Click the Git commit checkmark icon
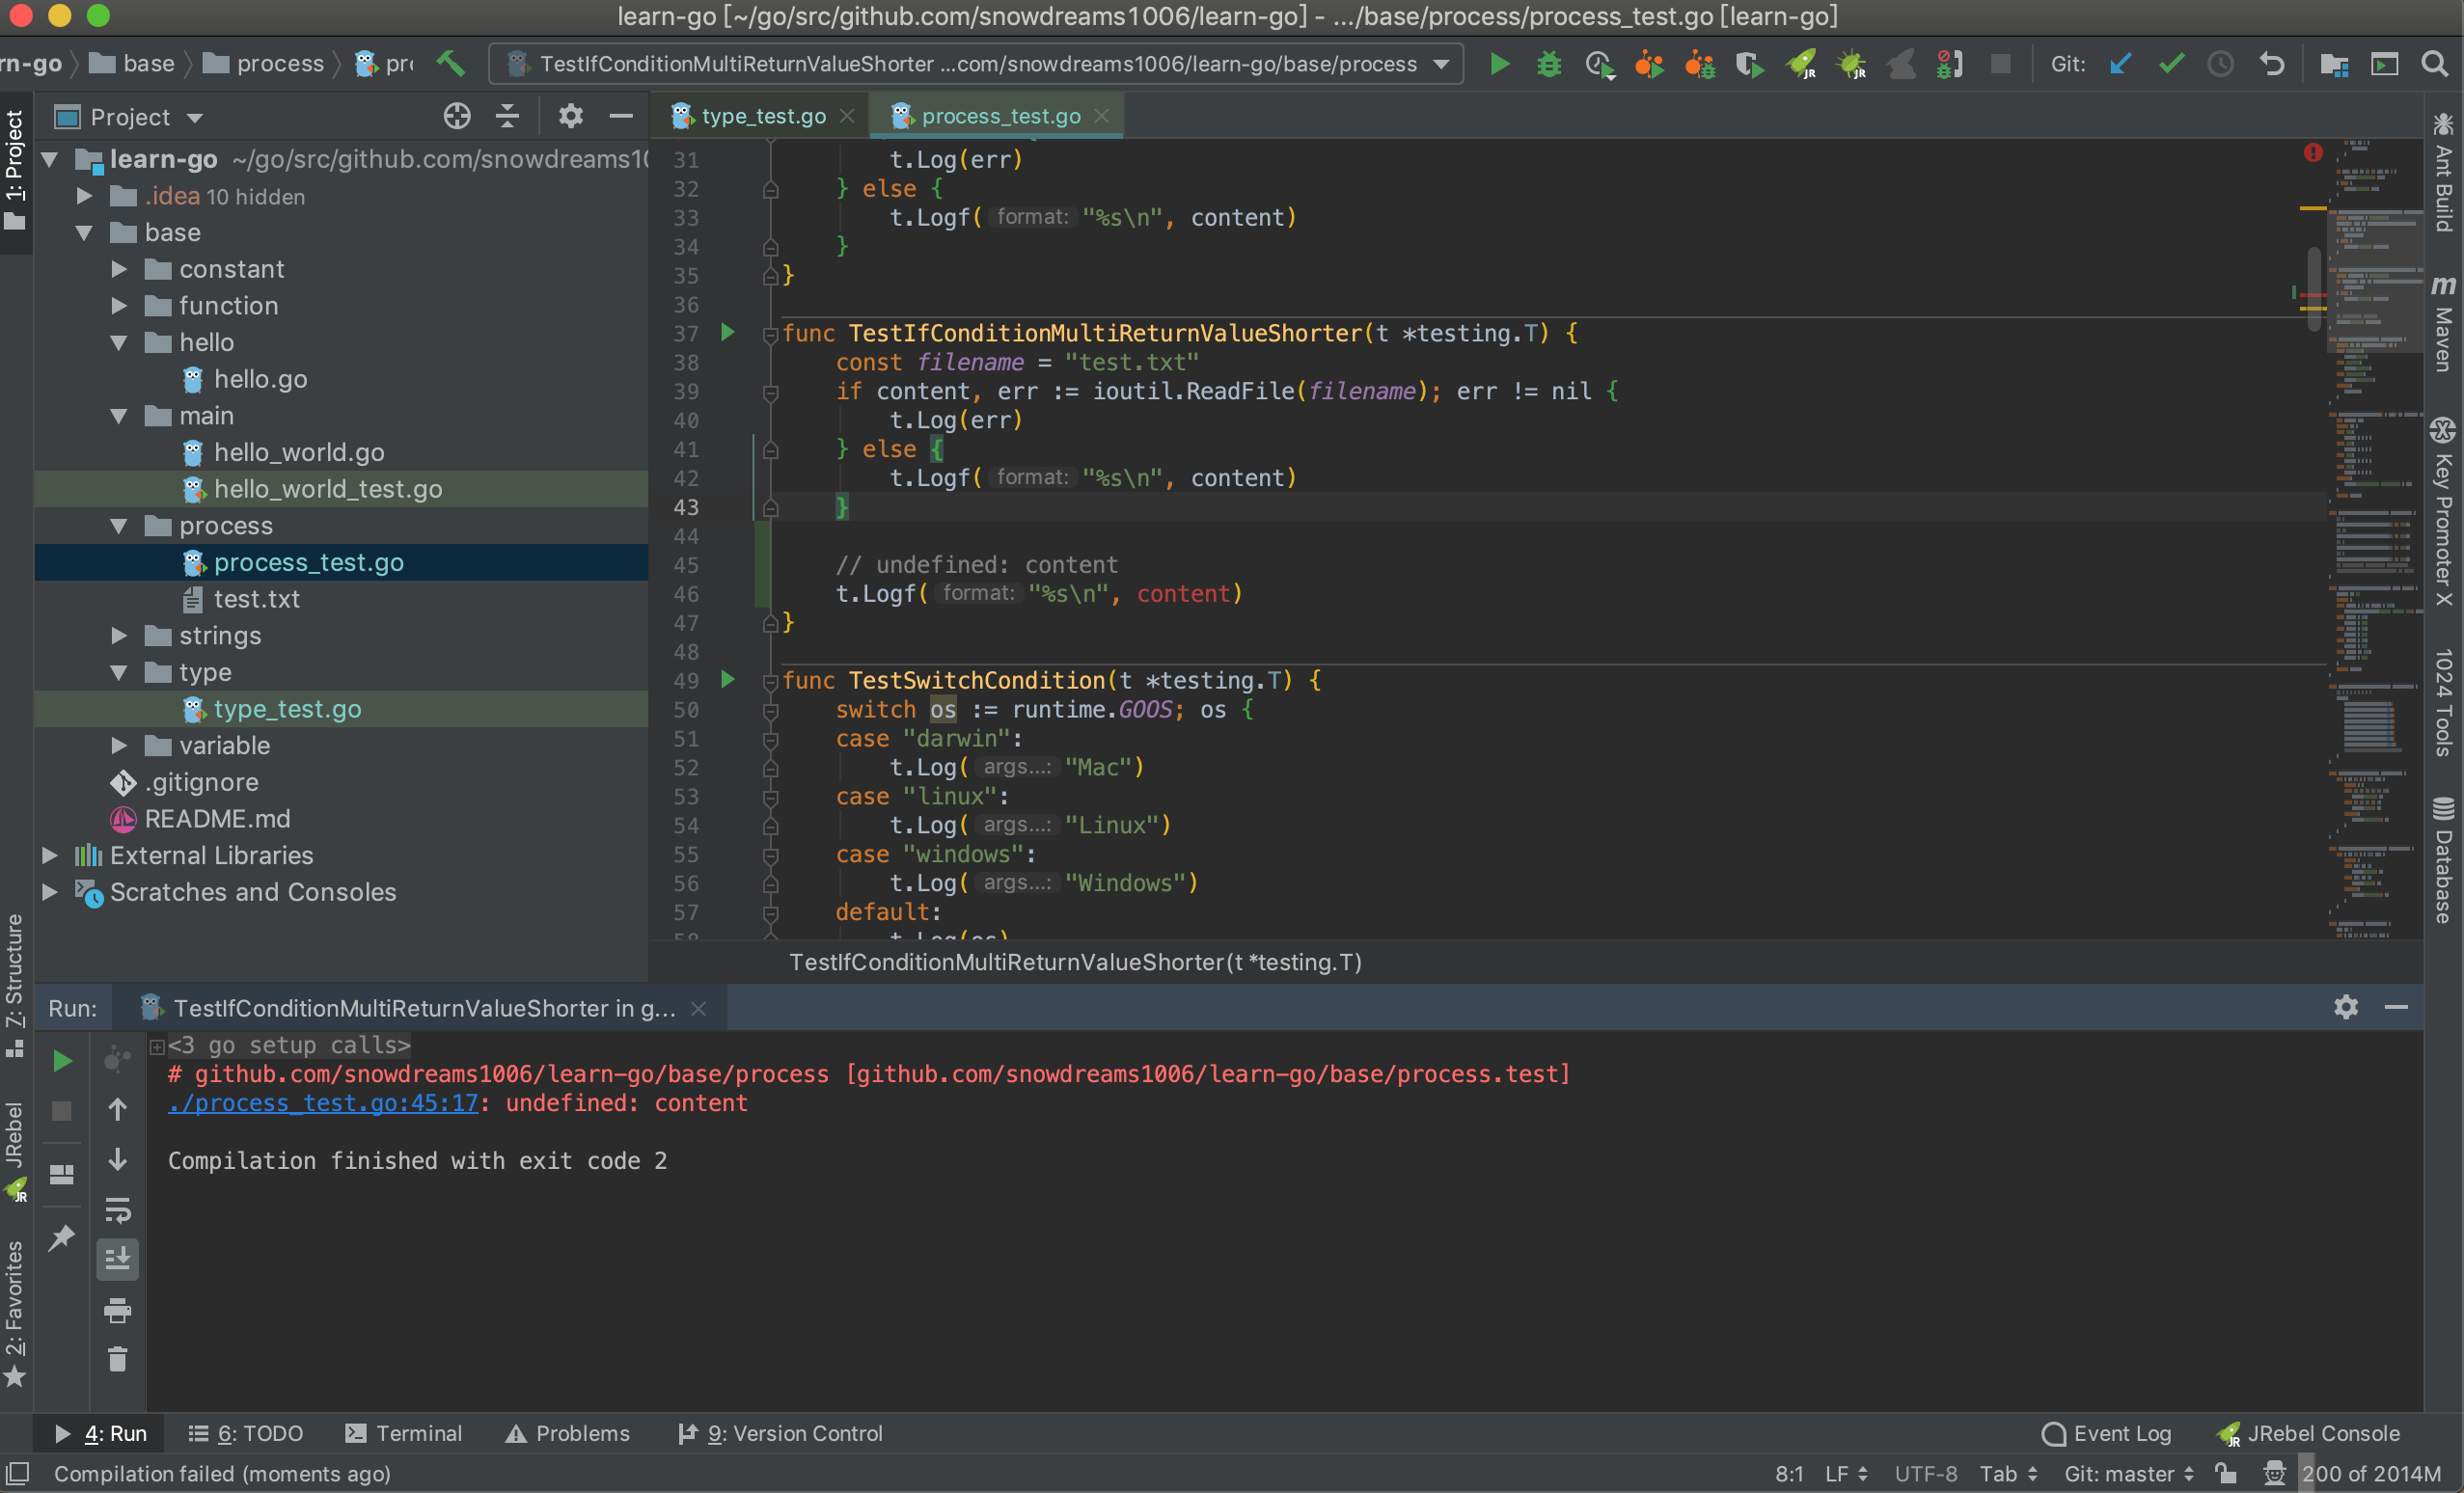The height and width of the screenshot is (1493, 2464). click(2170, 64)
